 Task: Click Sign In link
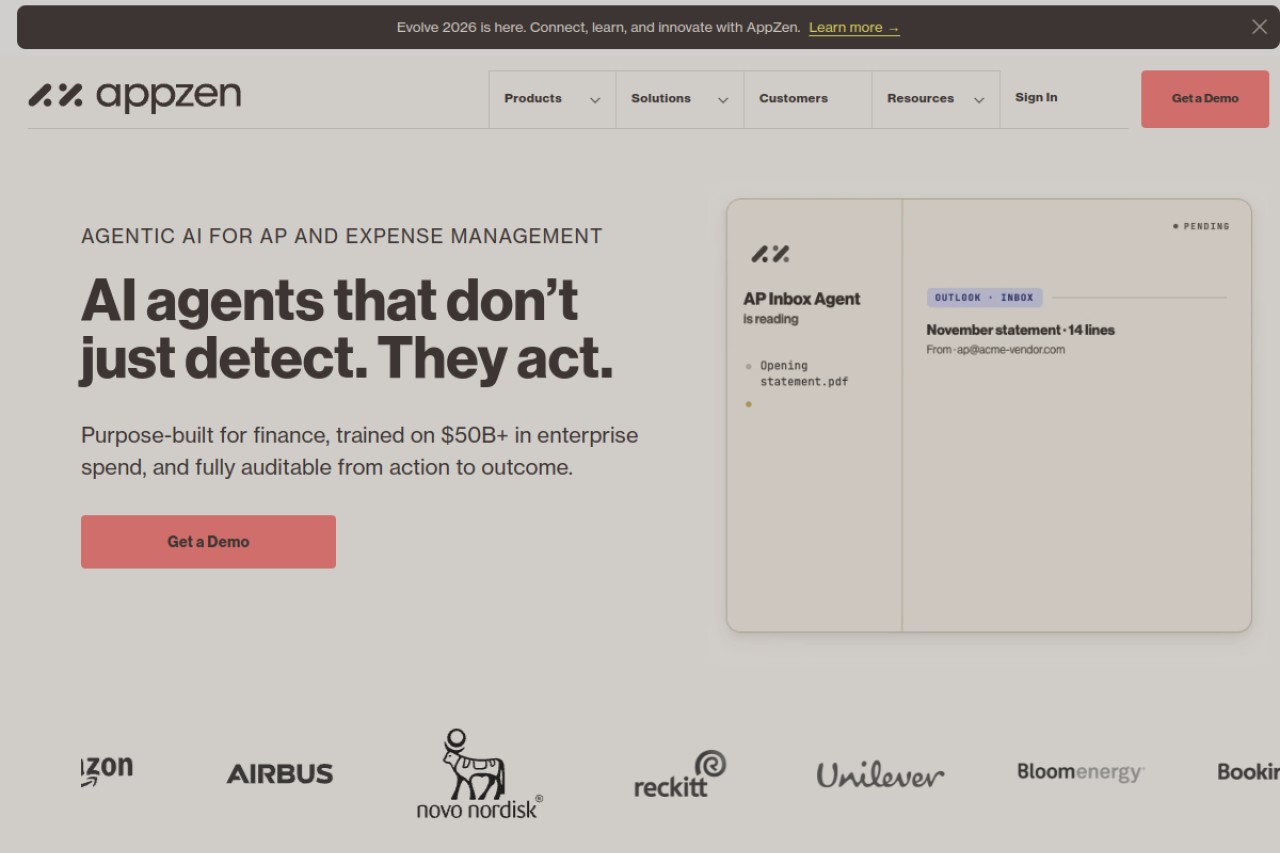click(1036, 98)
